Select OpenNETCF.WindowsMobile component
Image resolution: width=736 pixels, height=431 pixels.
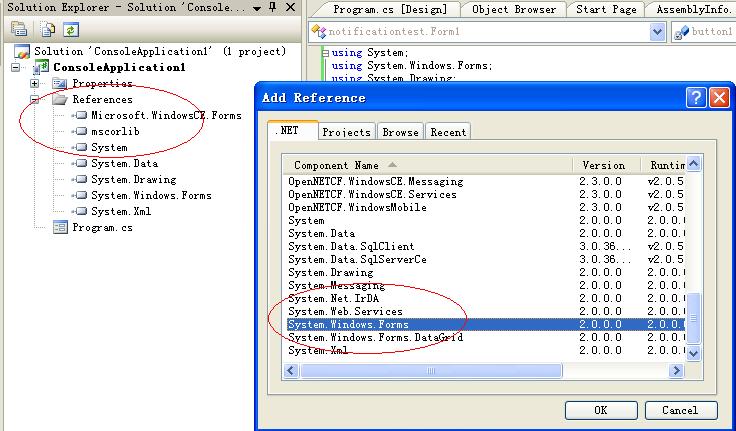coord(486,207)
